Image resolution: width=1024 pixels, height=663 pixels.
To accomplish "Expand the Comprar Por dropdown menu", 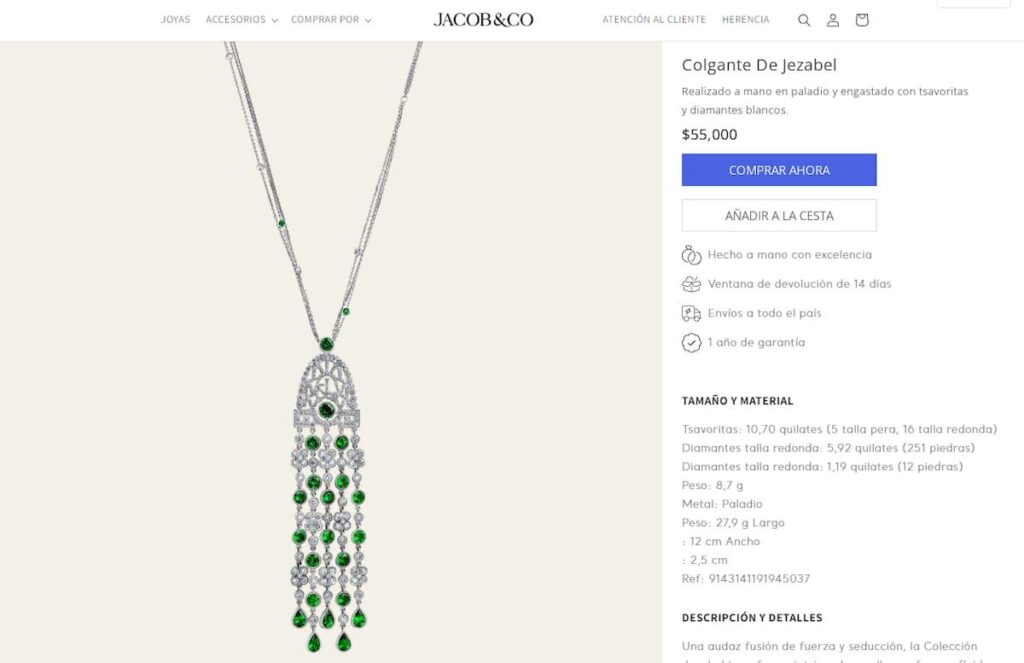I will click(x=330, y=20).
